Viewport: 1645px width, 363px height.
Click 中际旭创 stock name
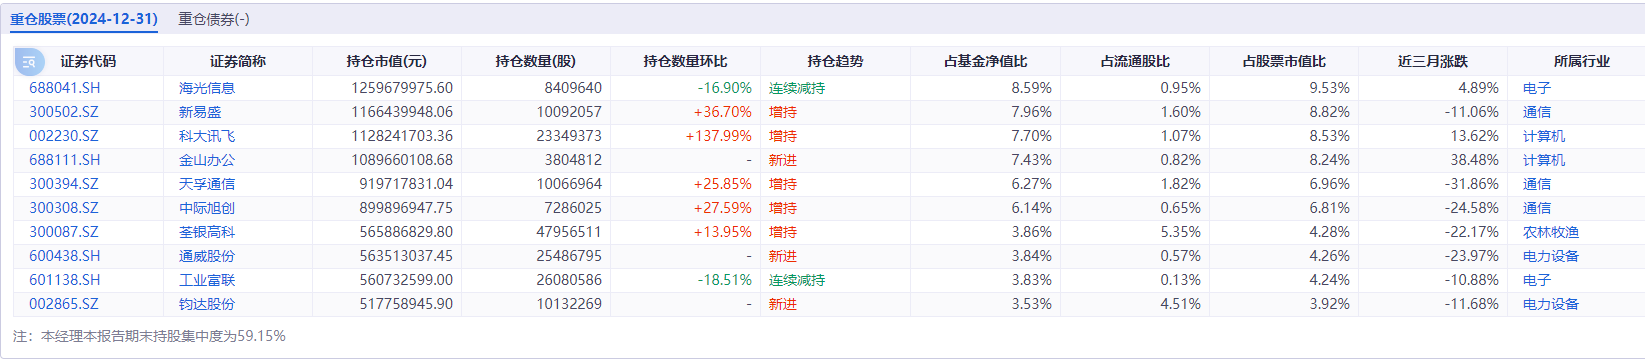click(207, 208)
